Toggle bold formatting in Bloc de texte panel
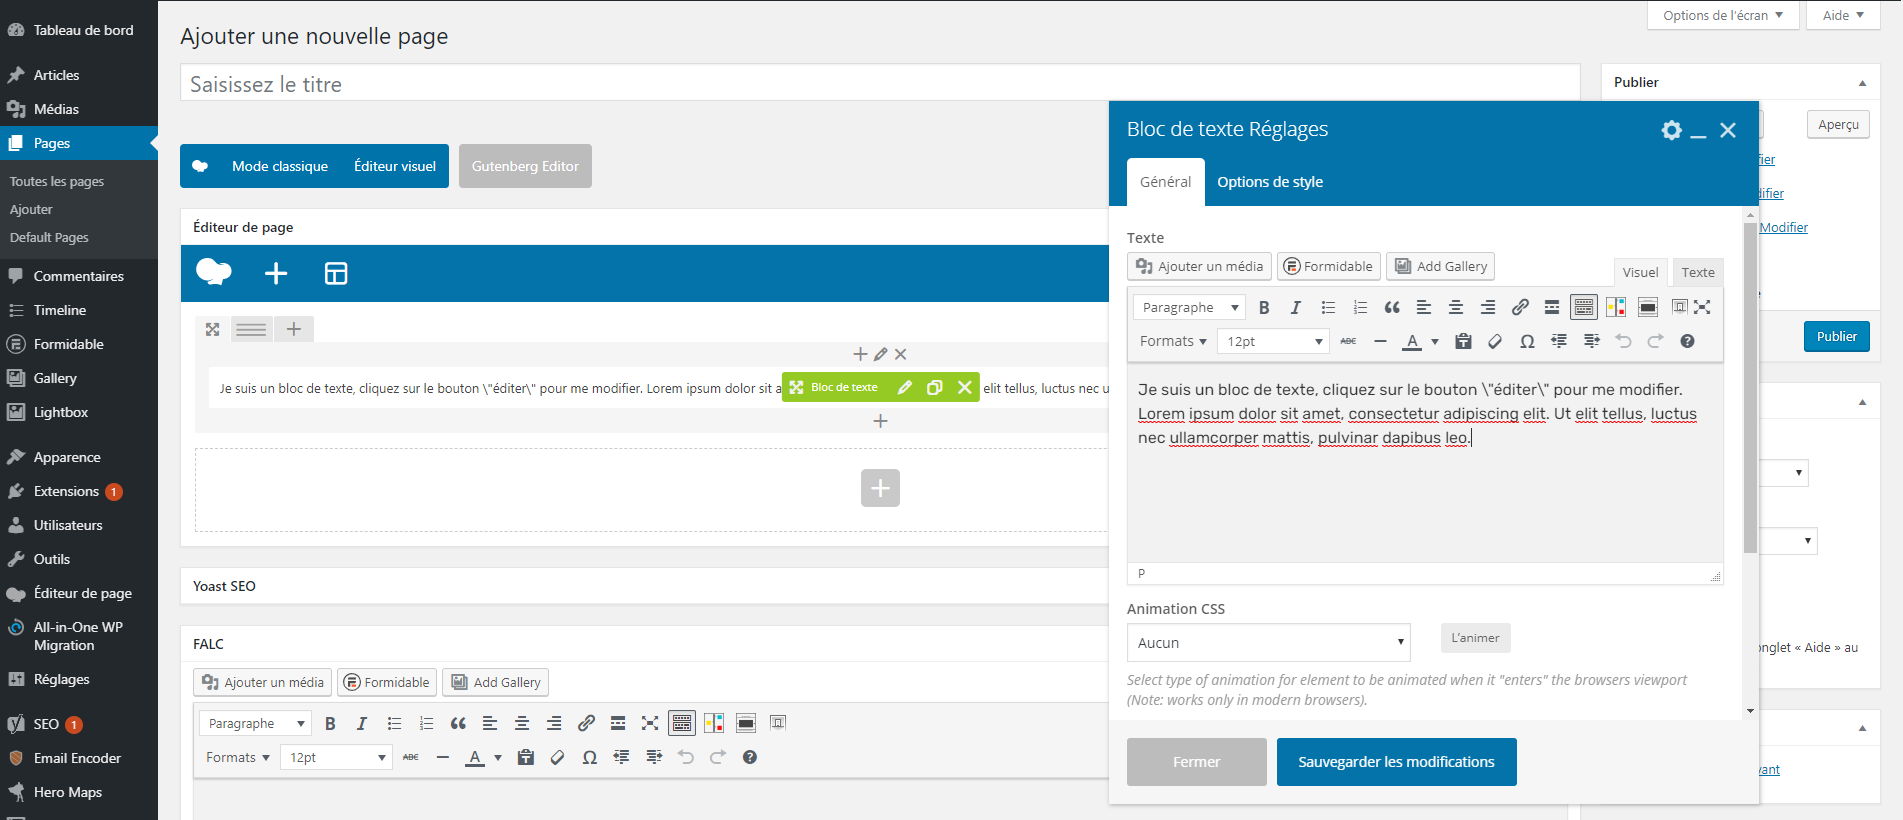This screenshot has width=1903, height=820. [x=1264, y=308]
